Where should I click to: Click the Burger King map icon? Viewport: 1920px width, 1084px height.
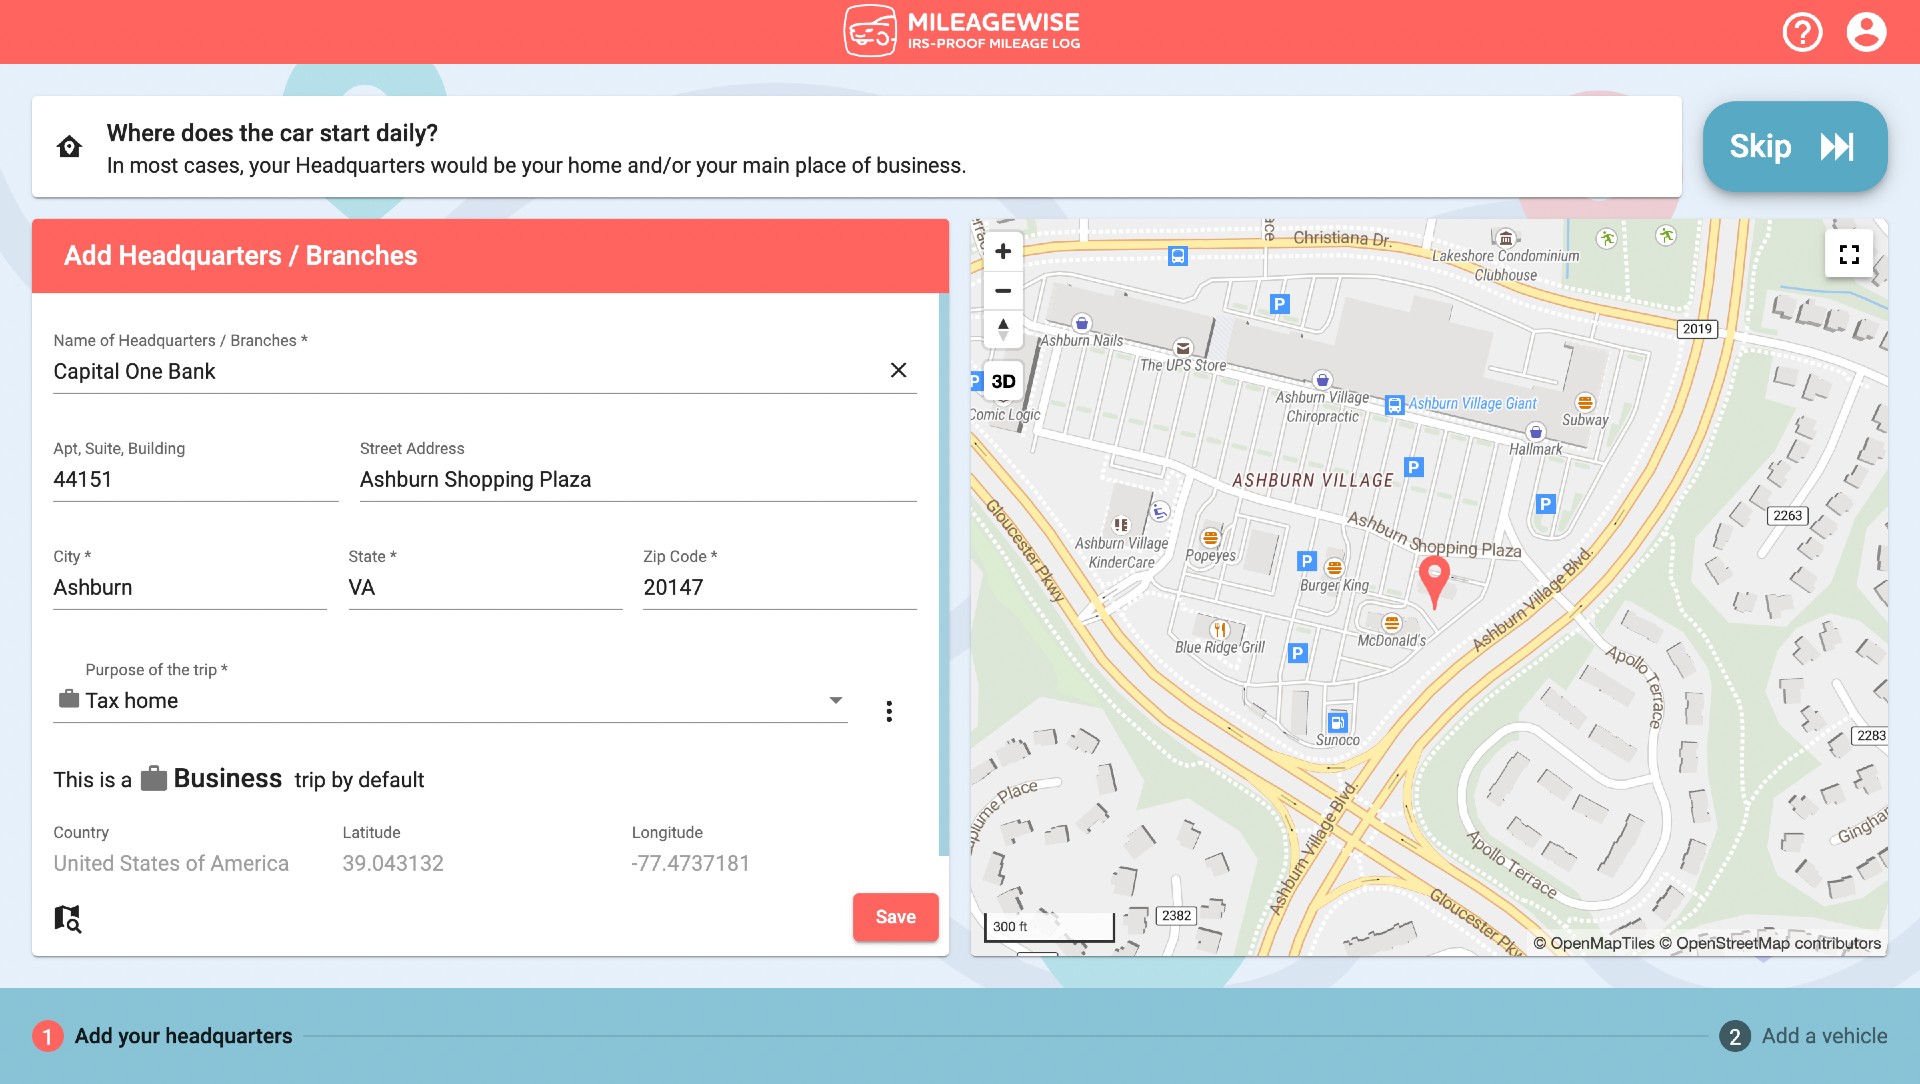point(1334,567)
